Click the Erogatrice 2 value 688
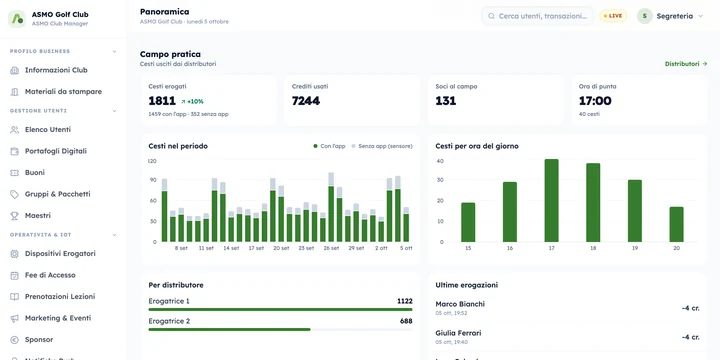Viewport: 720px width, 360px height. click(406, 321)
